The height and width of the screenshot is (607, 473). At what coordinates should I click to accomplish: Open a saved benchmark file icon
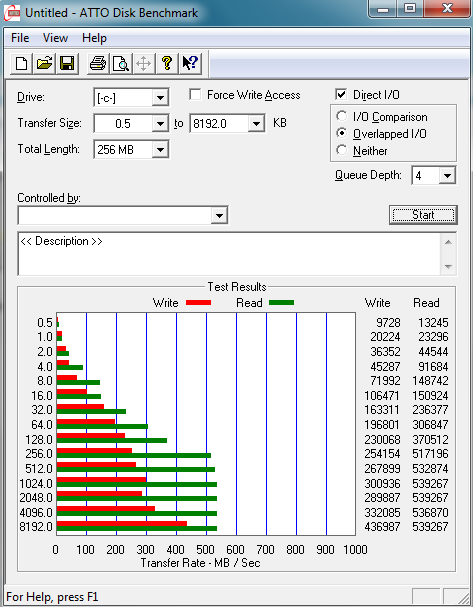pos(44,63)
